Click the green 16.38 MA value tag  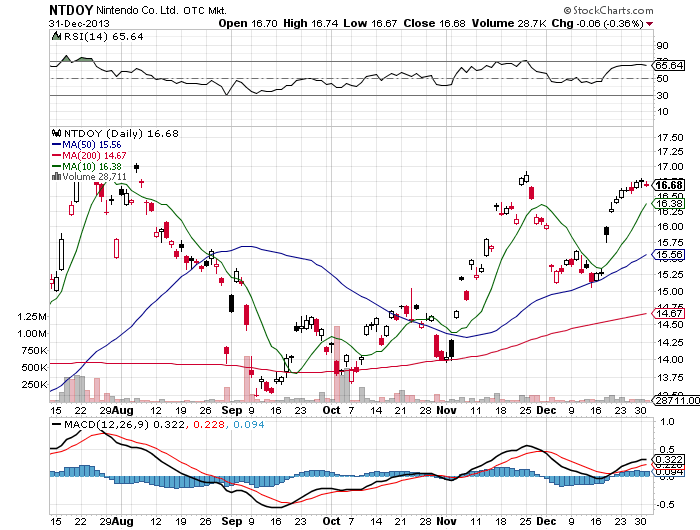[669, 204]
